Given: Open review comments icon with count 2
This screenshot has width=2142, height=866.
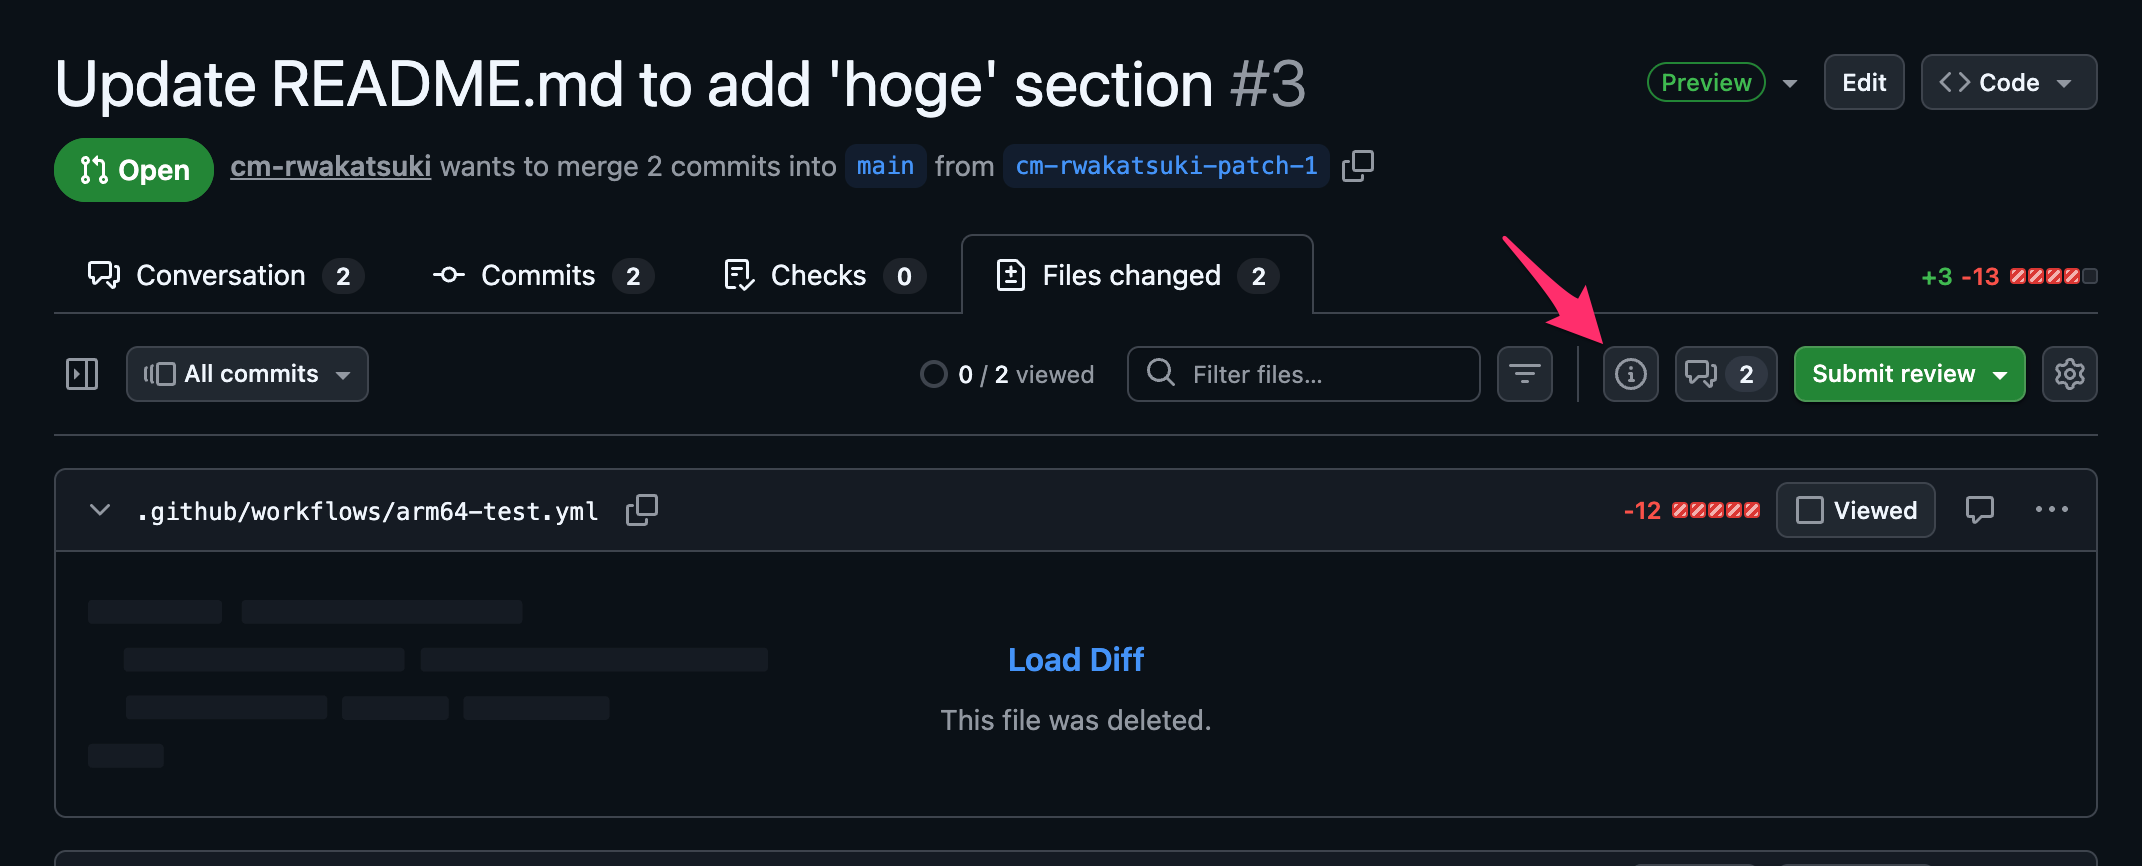Looking at the screenshot, I should click(x=1725, y=374).
